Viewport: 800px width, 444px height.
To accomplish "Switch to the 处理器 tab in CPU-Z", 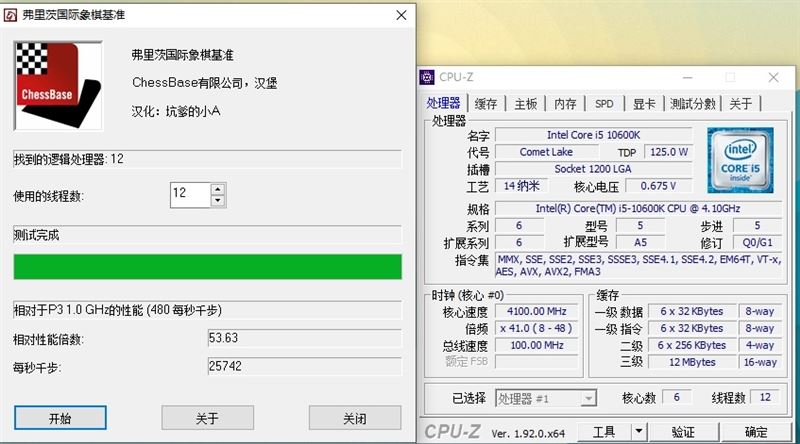I will 443,103.
